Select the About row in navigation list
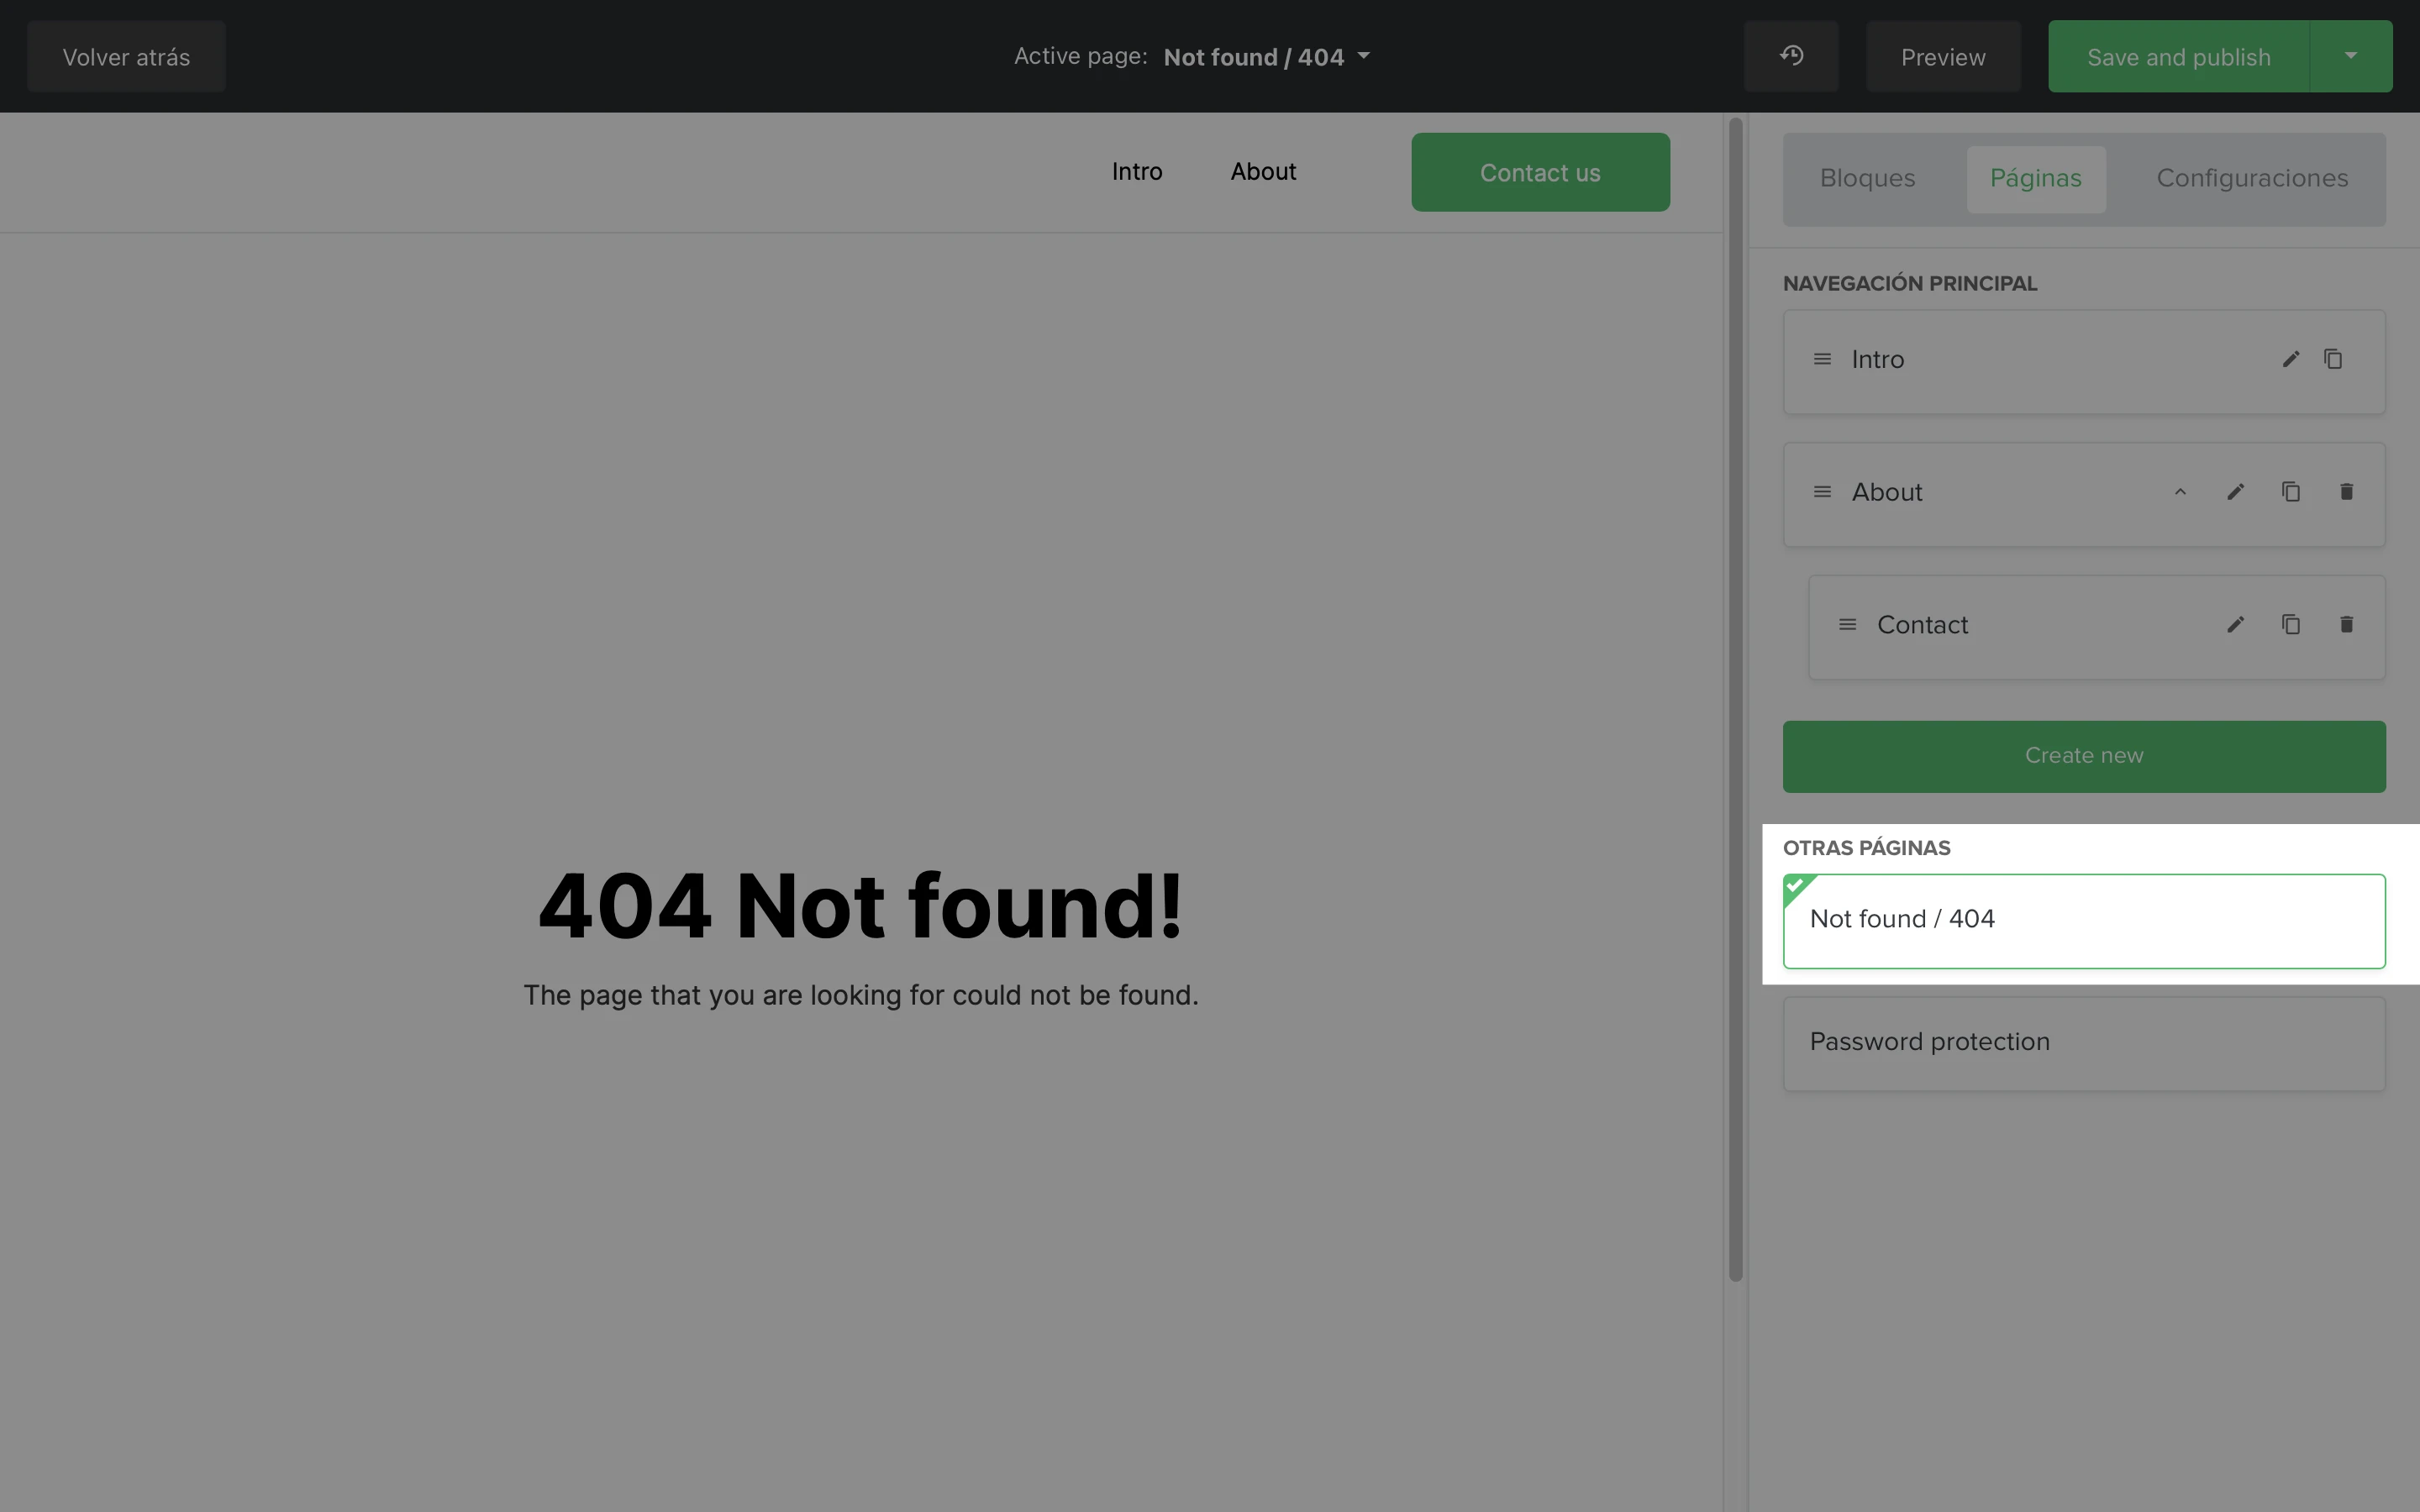 coord(2084,495)
